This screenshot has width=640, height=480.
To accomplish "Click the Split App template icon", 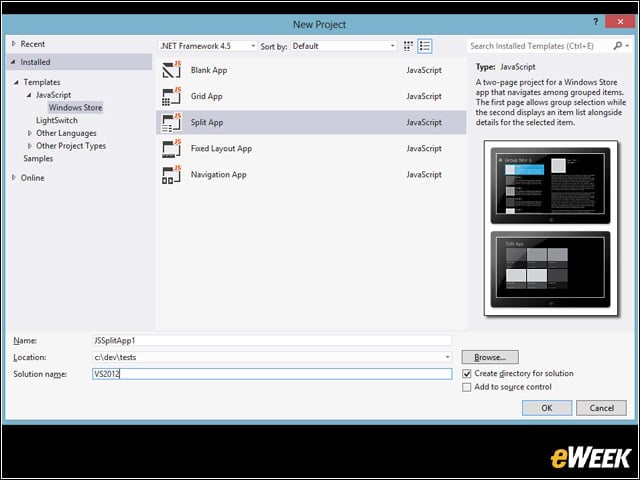I will [171, 122].
